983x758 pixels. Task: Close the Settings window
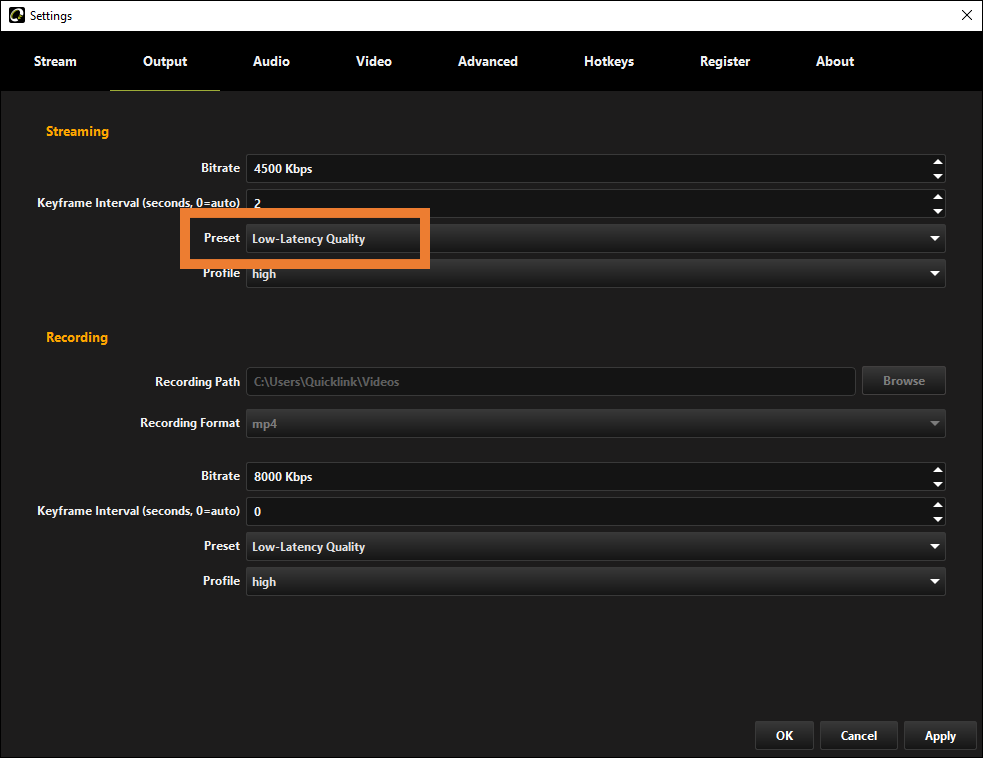pos(967,15)
